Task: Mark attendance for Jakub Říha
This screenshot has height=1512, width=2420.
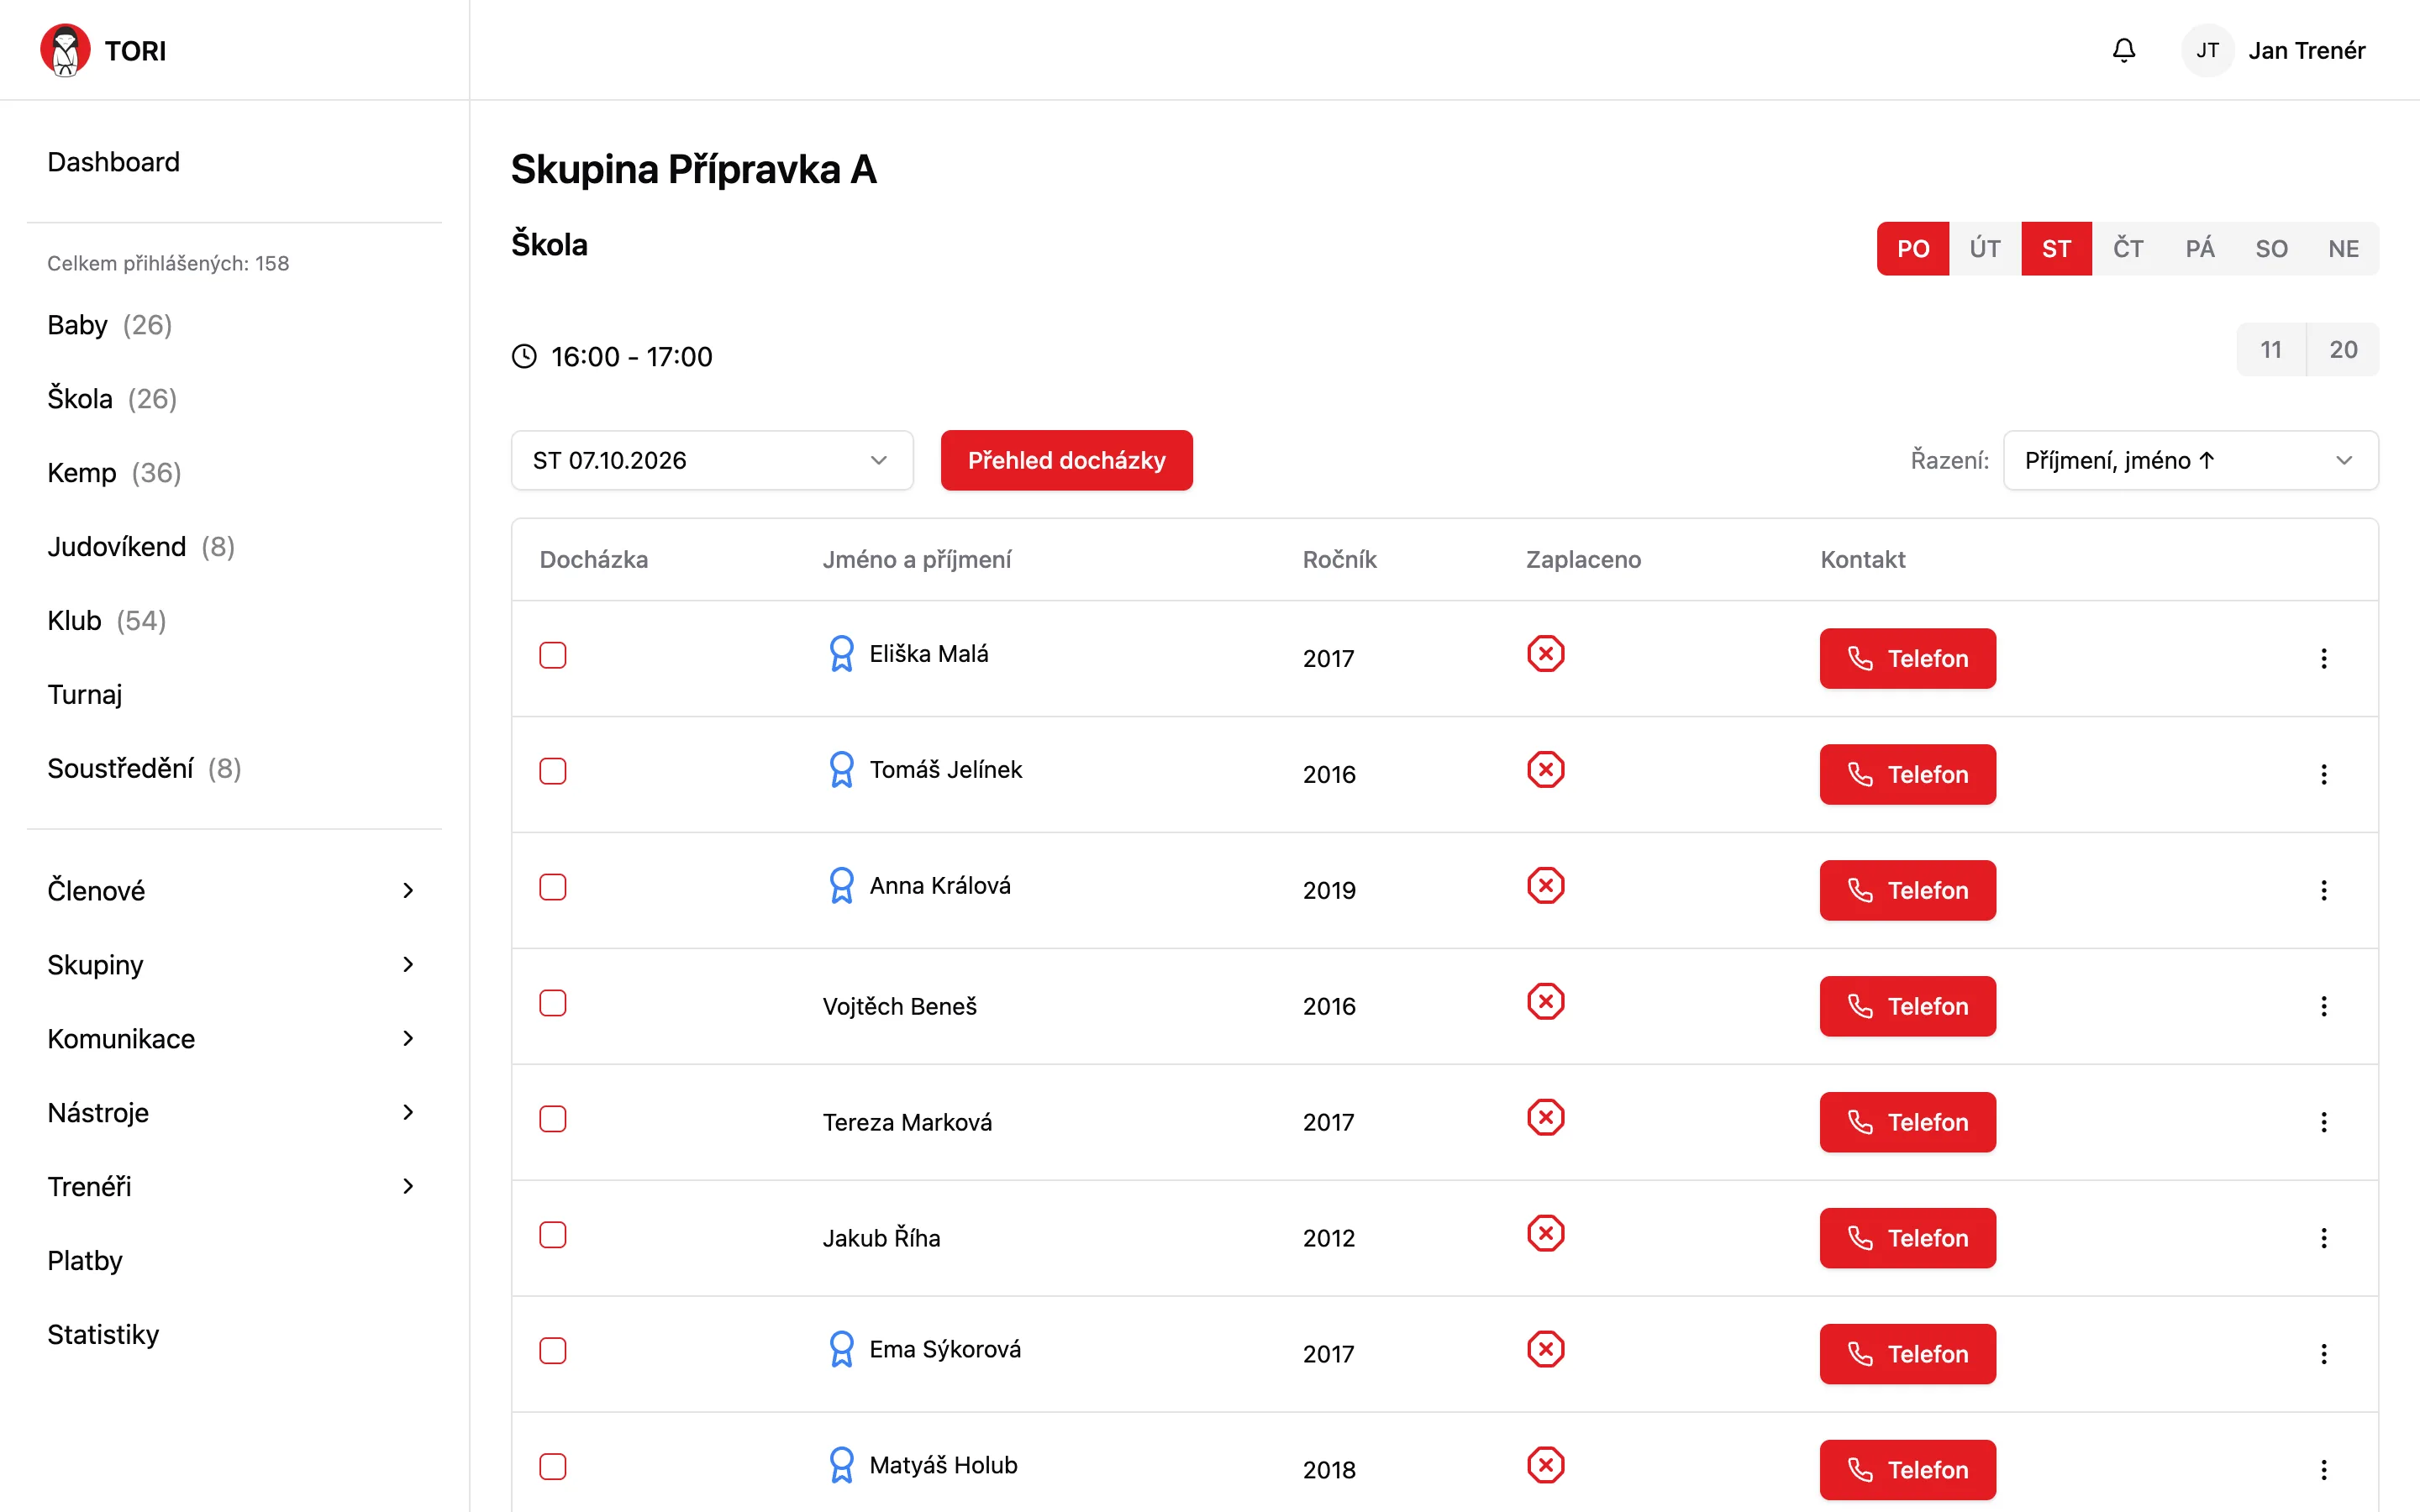Action: click(x=553, y=1235)
